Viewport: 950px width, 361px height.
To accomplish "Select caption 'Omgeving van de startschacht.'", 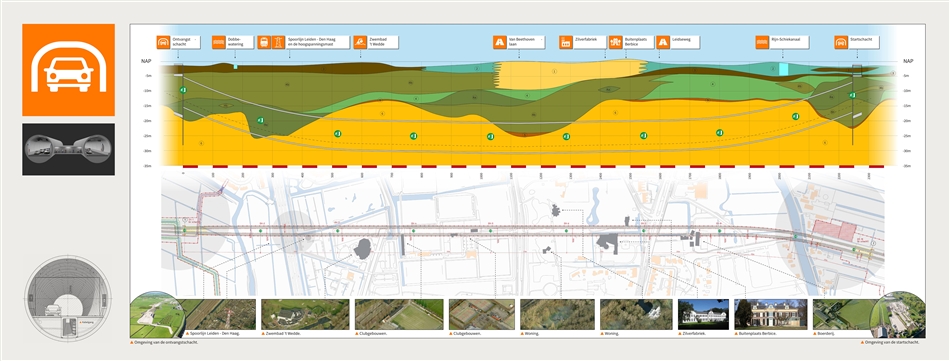I will [892, 343].
